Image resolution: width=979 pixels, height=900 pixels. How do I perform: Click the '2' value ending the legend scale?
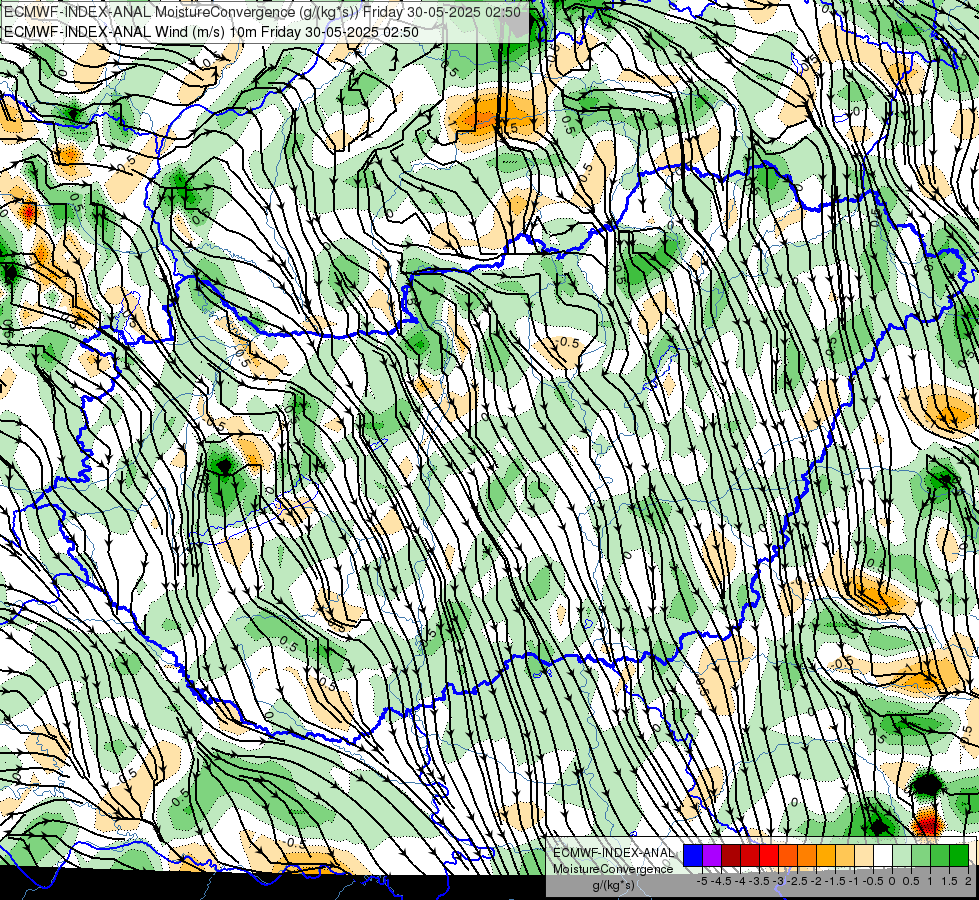(x=968, y=881)
